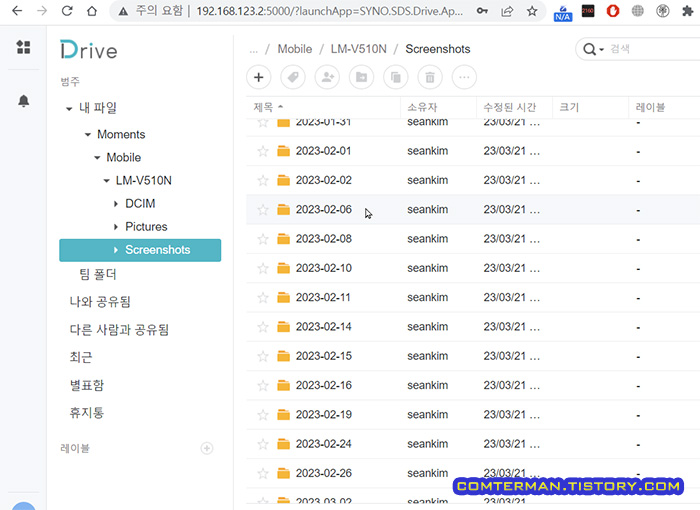Click the copy toolbar icon
700x510 pixels.
pyautogui.click(x=396, y=77)
